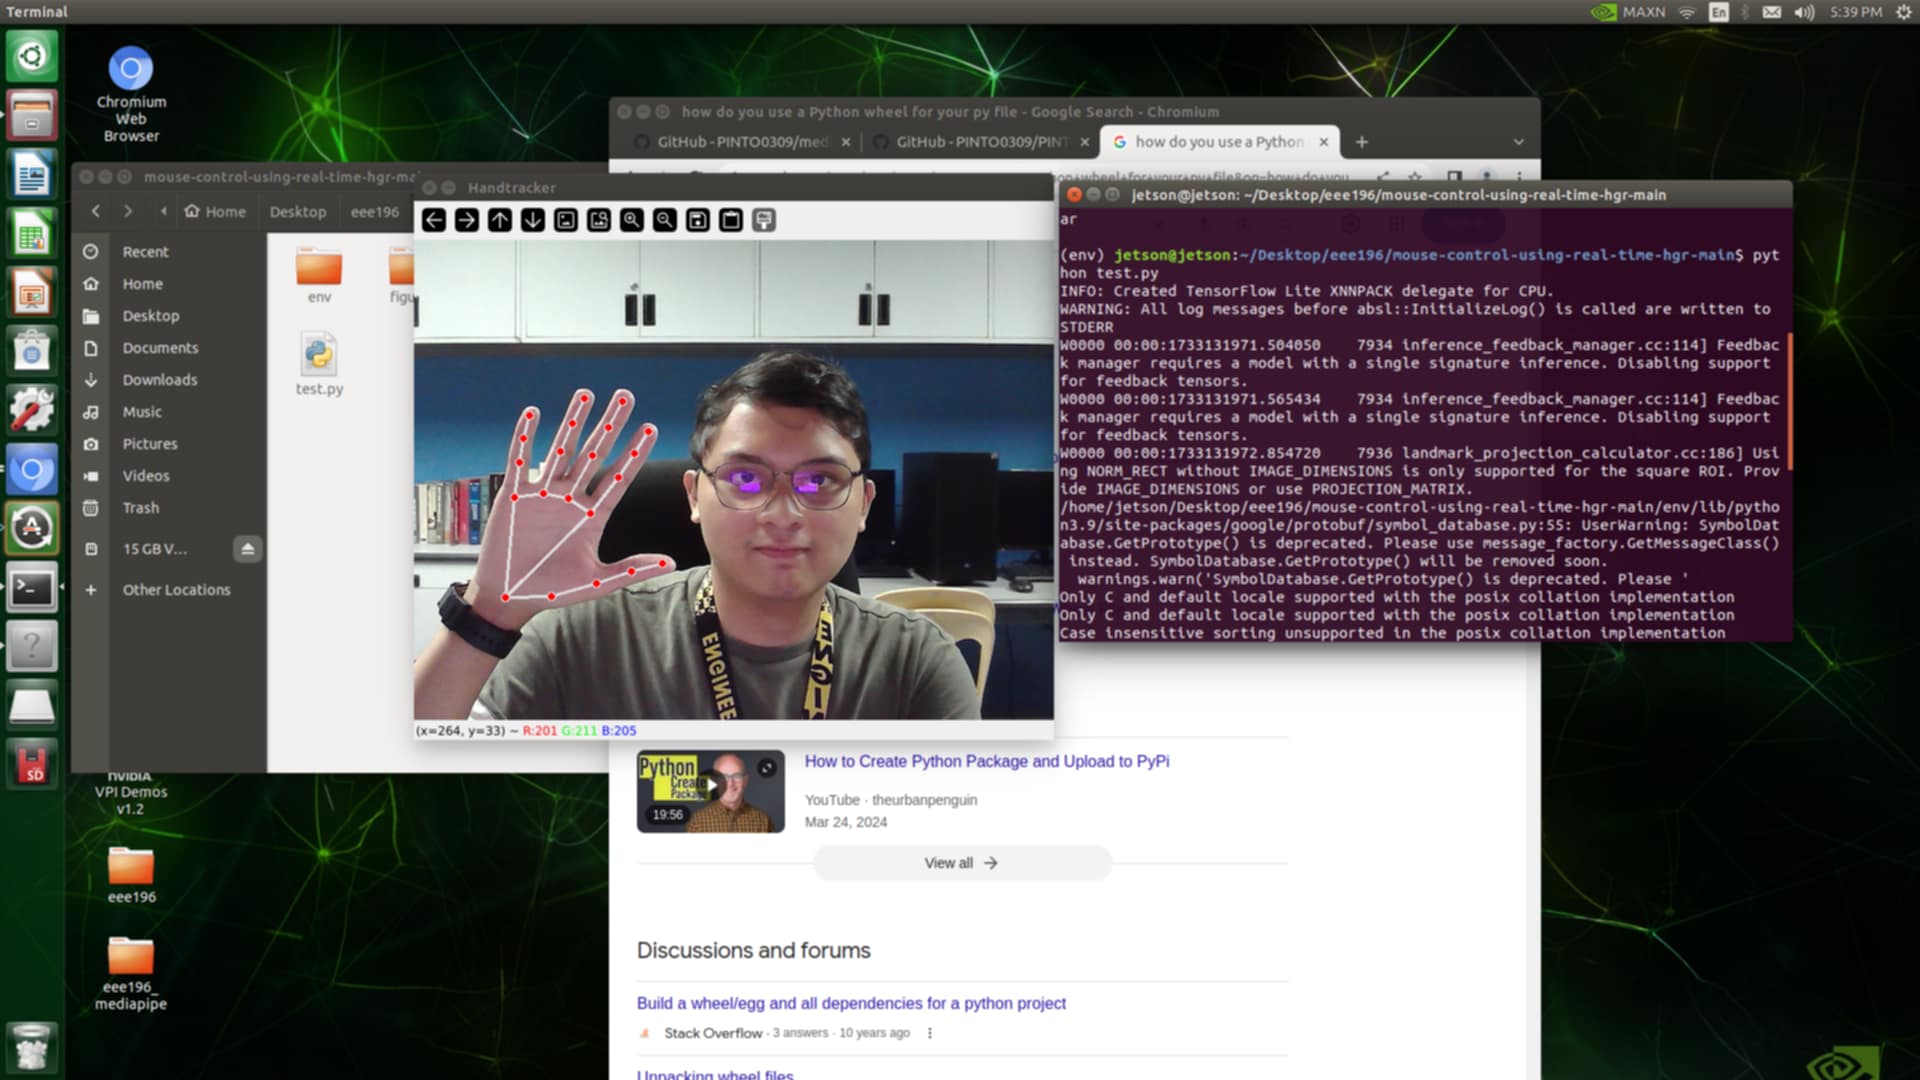This screenshot has height=1080, width=1920.
Task: Click the zoom out magnifier in Handtracker
Action: 665,220
